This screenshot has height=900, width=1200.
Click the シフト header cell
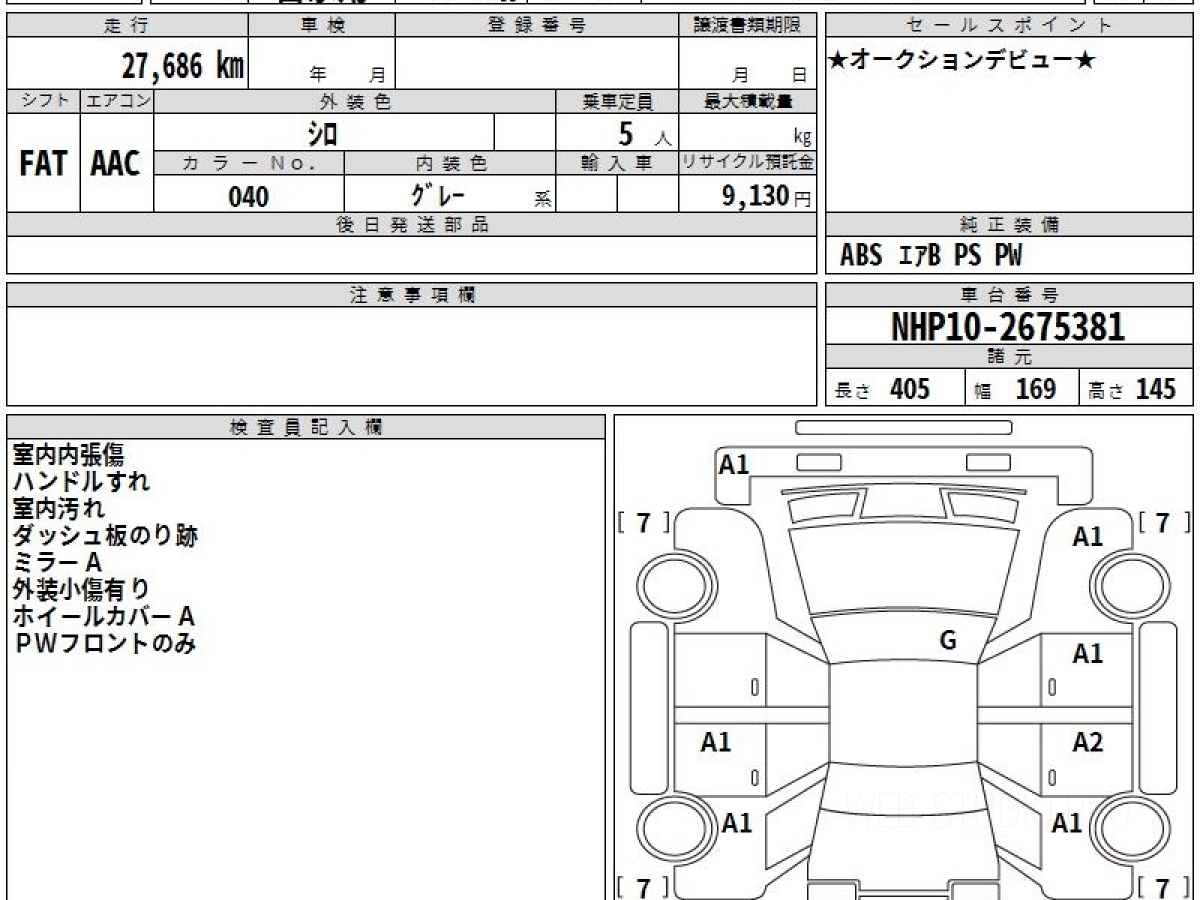tap(43, 101)
